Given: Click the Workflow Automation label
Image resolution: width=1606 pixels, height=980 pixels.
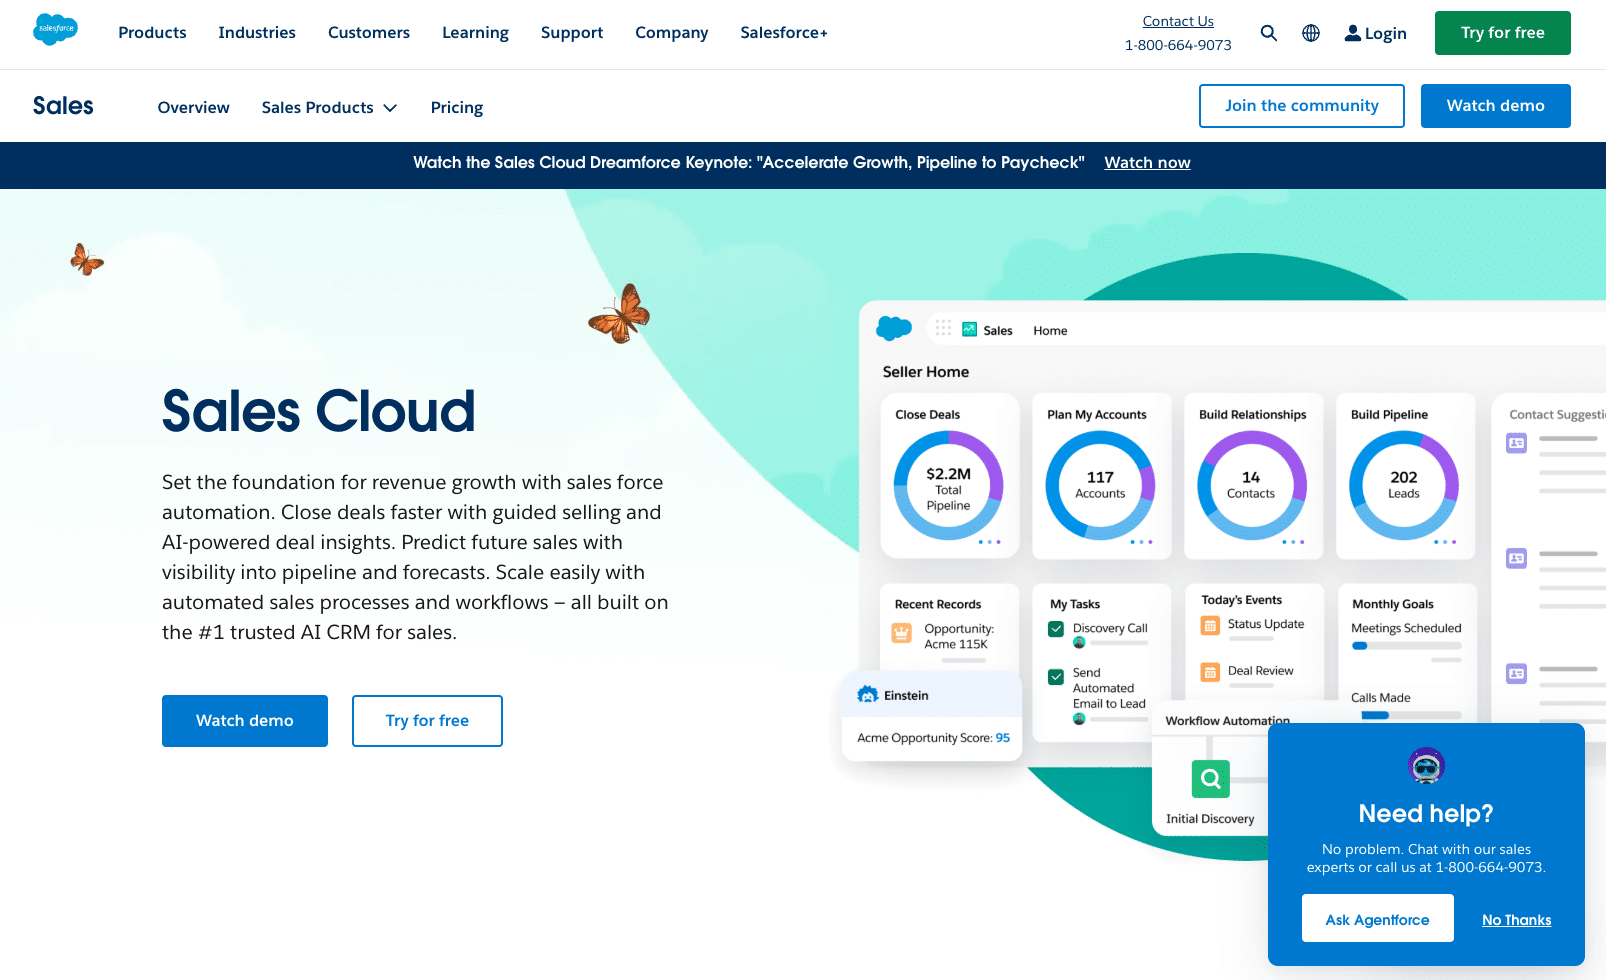Looking at the screenshot, I should coord(1227,721).
